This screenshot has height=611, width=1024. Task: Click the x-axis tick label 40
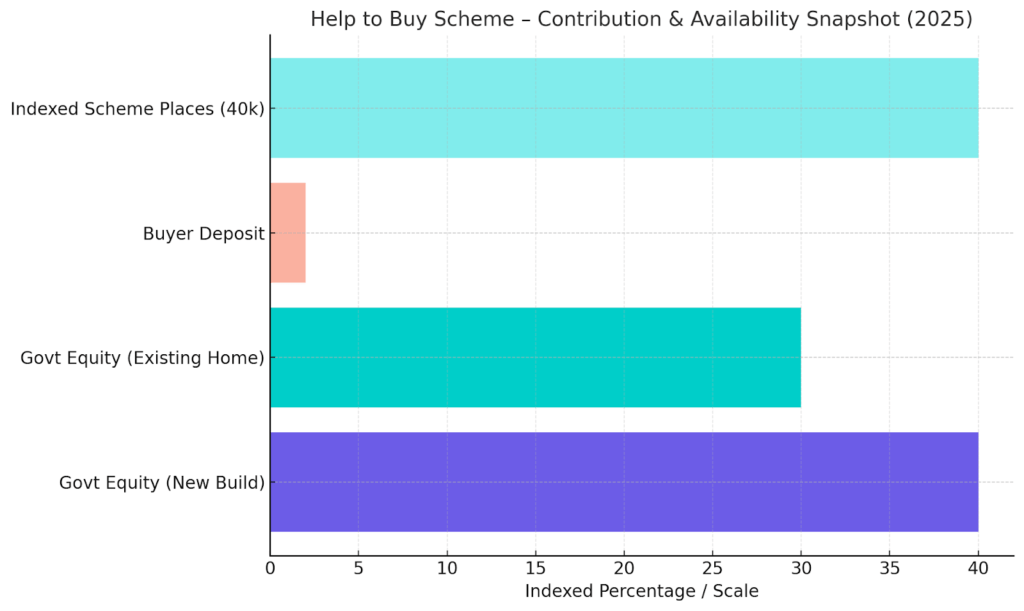[978, 568]
